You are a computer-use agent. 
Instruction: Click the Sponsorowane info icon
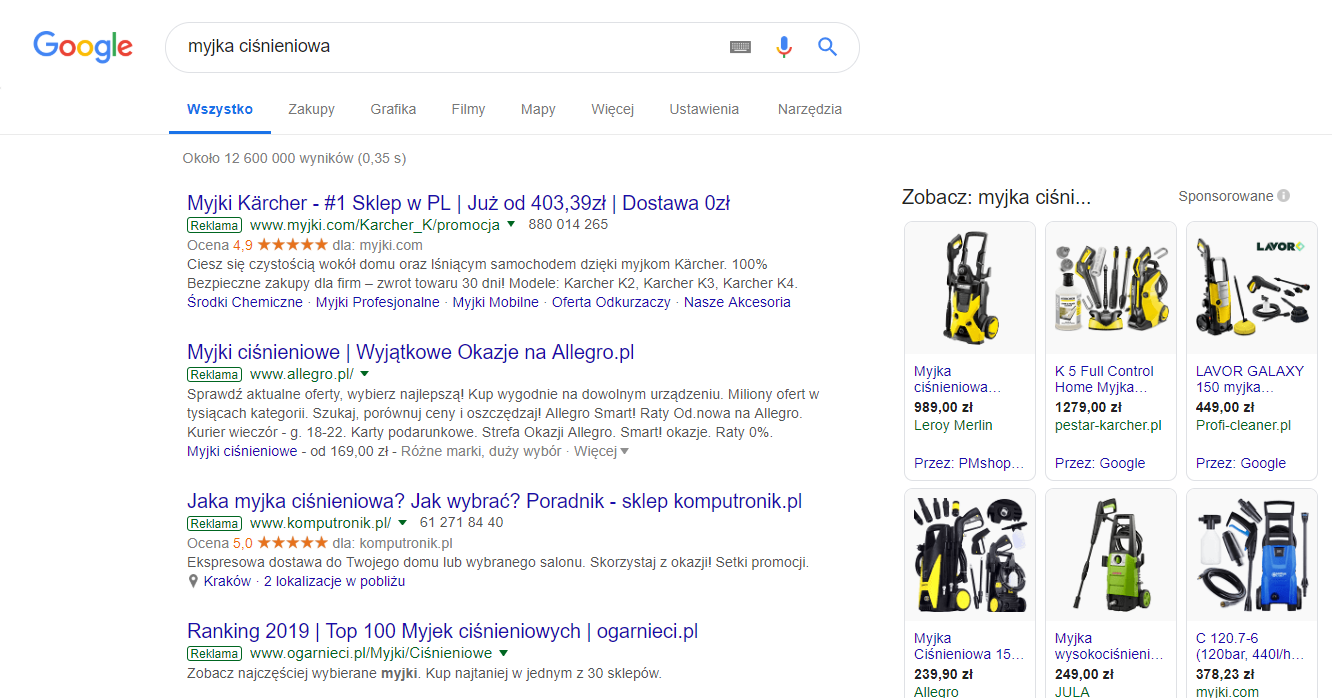click(1283, 196)
